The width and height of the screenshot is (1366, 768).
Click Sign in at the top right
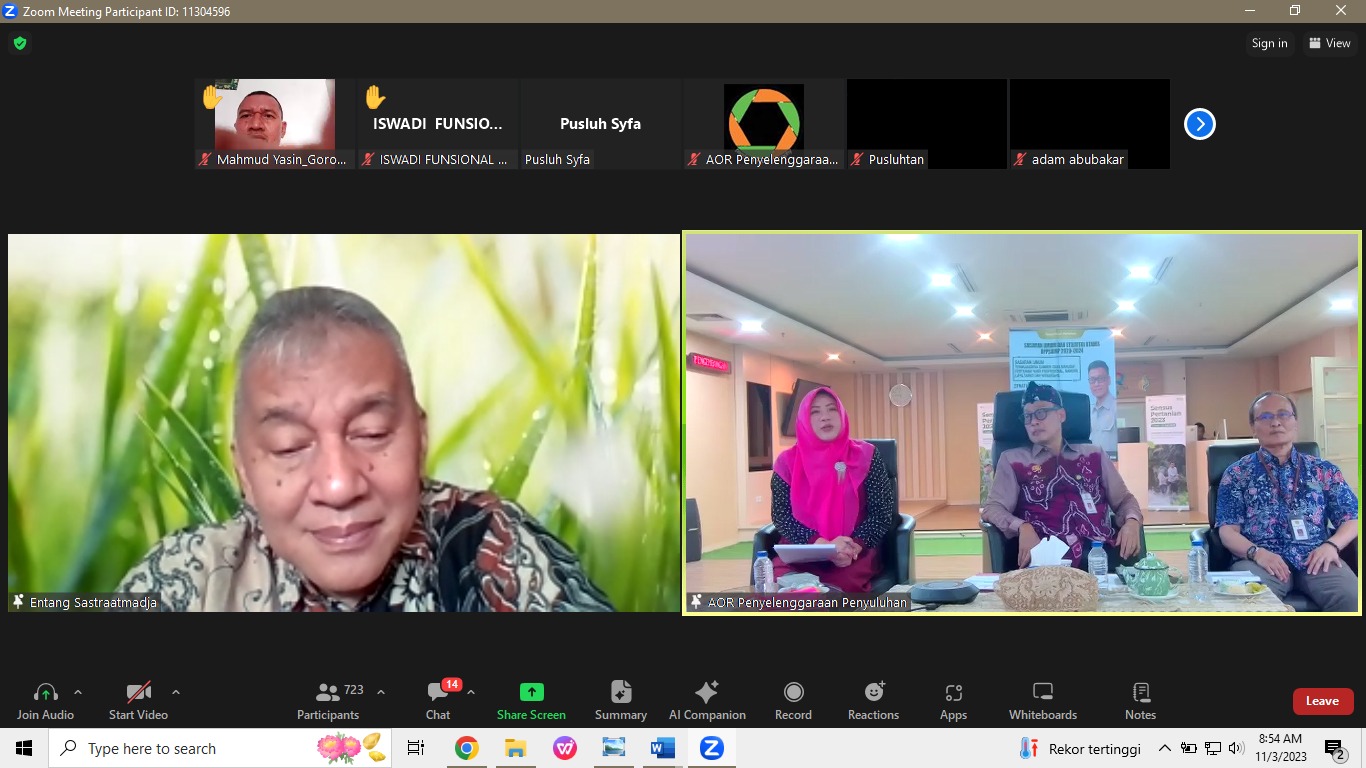pyautogui.click(x=1269, y=43)
